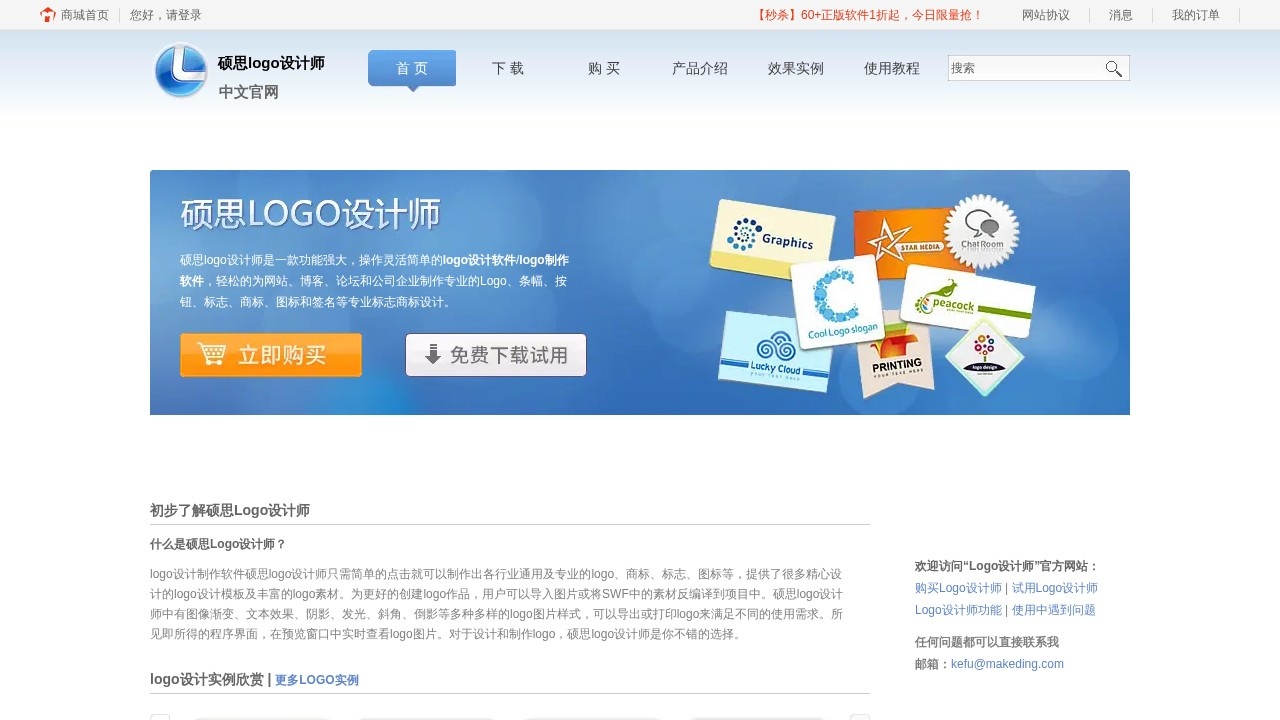Email kefu@makeding.com via the contact link

(1007, 664)
